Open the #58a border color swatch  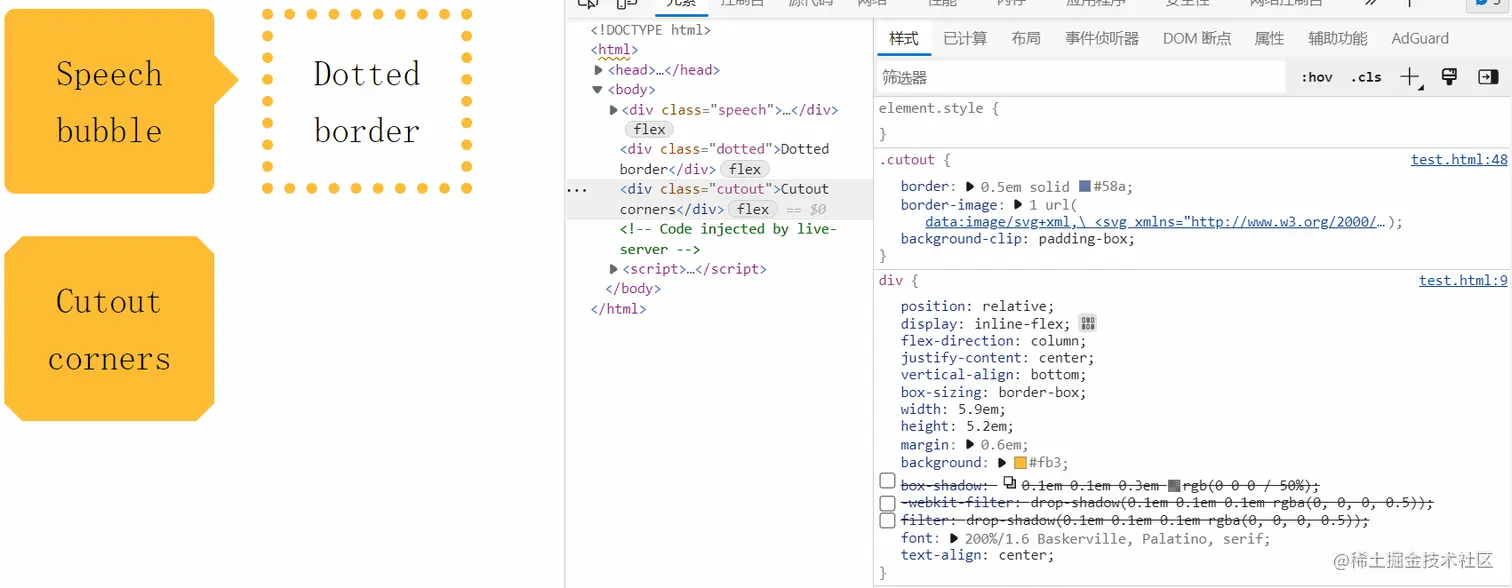click(x=1085, y=187)
